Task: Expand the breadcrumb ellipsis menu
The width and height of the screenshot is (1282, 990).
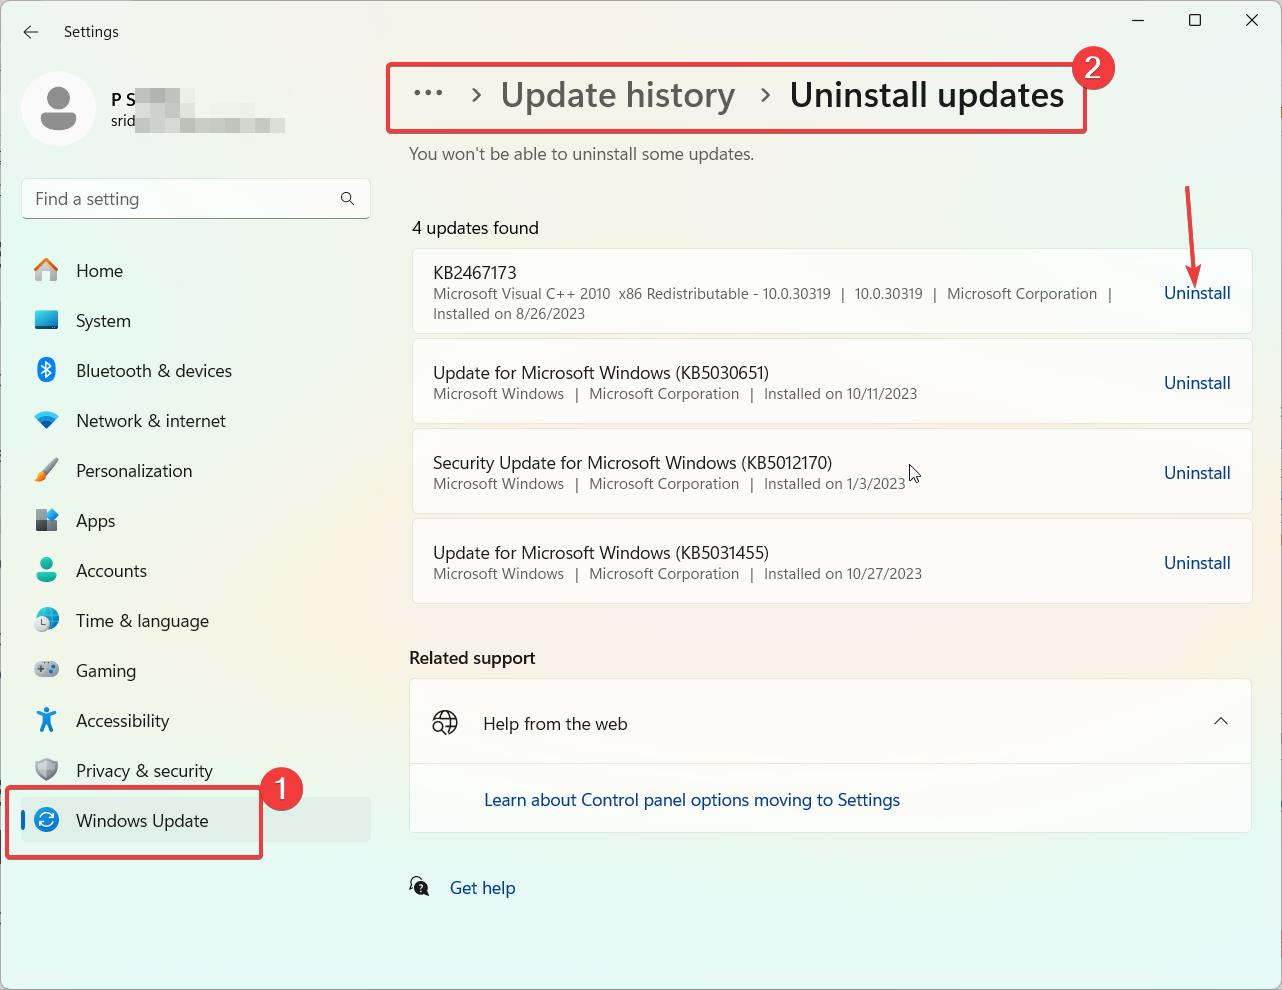Action: (x=428, y=93)
